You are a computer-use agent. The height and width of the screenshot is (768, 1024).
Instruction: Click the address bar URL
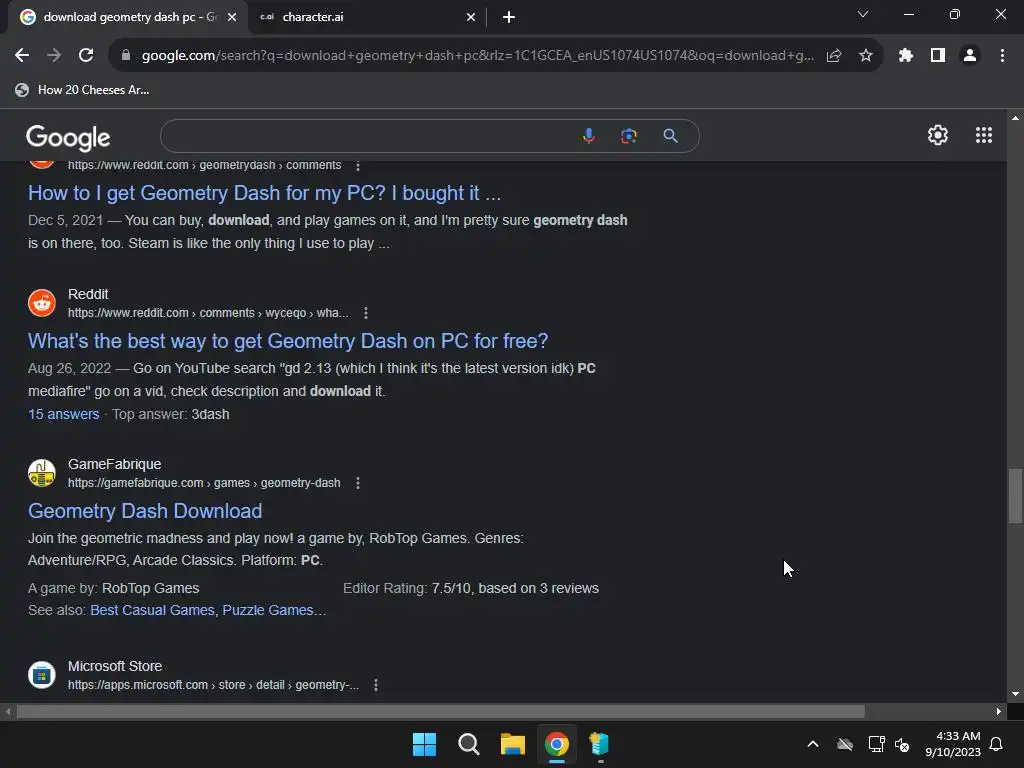pyautogui.click(x=477, y=56)
